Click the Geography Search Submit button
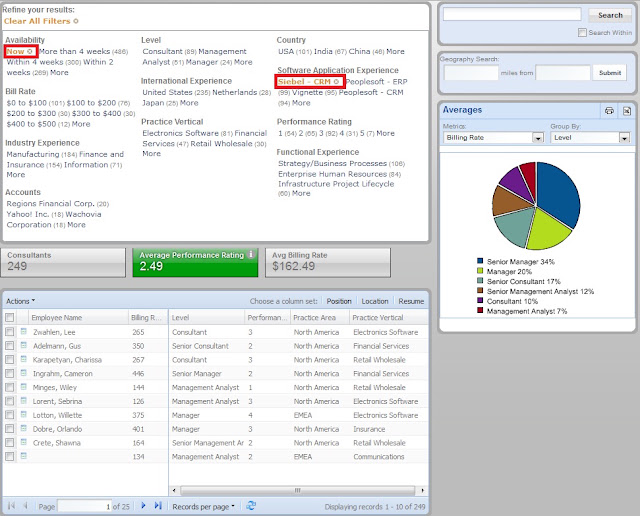This screenshot has height=516, width=640. pos(610,73)
